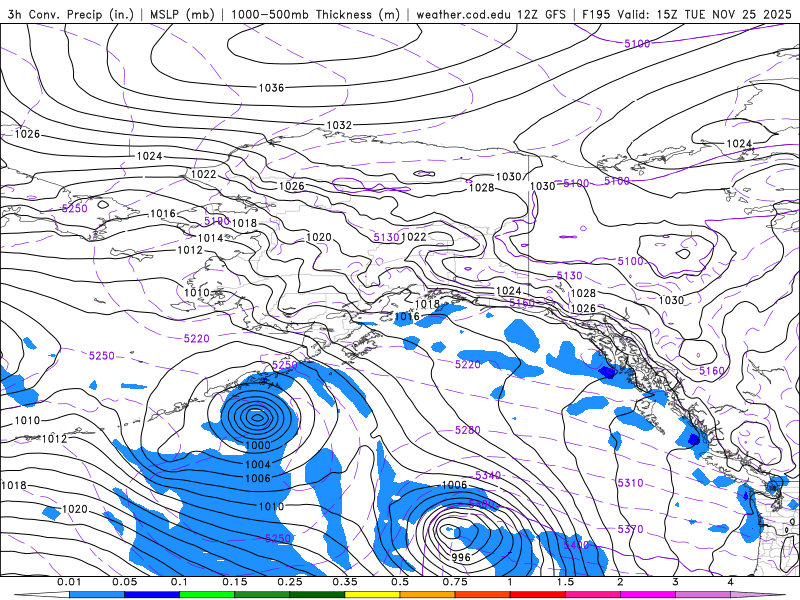
Task: Click the yellow 0.35 legend swatch
Action: [x=372, y=595]
